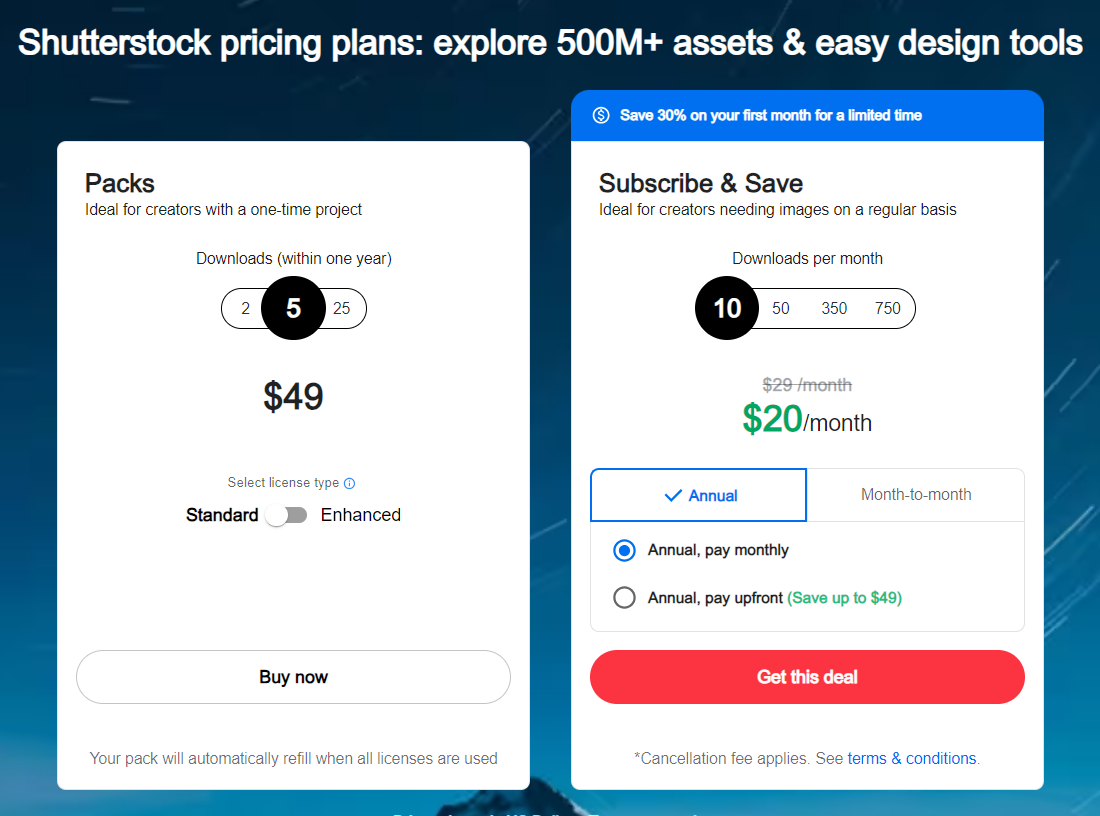The height and width of the screenshot is (816, 1100).
Task: Click the Enhanced license label
Action: coord(361,515)
